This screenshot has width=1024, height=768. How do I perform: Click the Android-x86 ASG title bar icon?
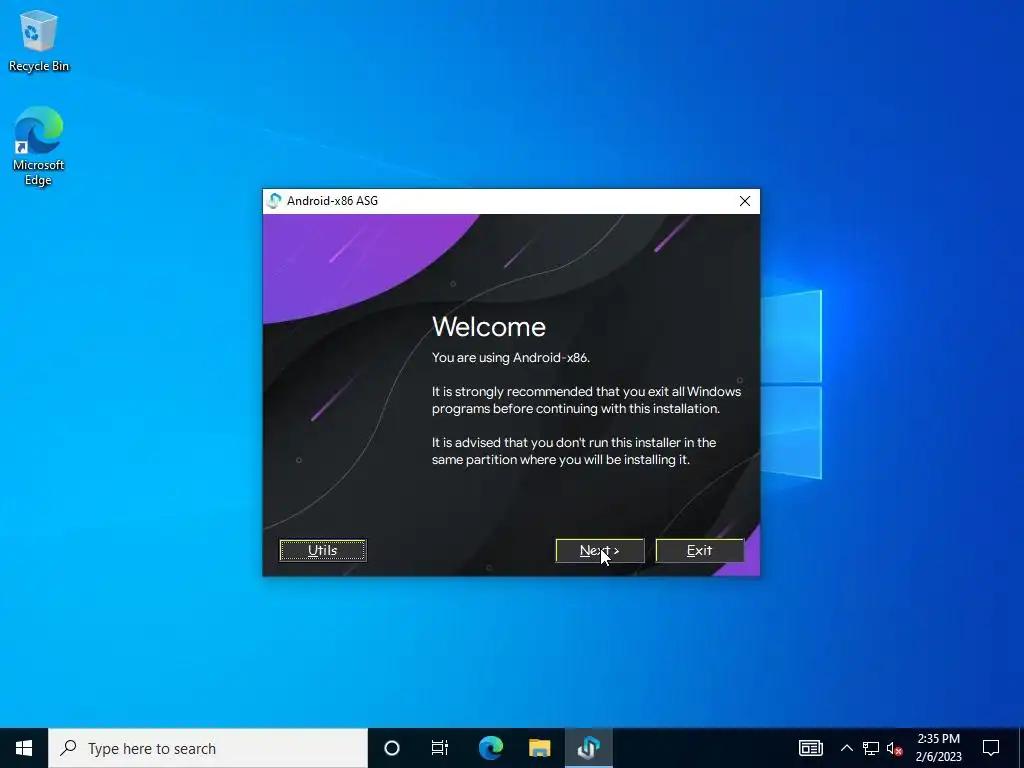[274, 201]
